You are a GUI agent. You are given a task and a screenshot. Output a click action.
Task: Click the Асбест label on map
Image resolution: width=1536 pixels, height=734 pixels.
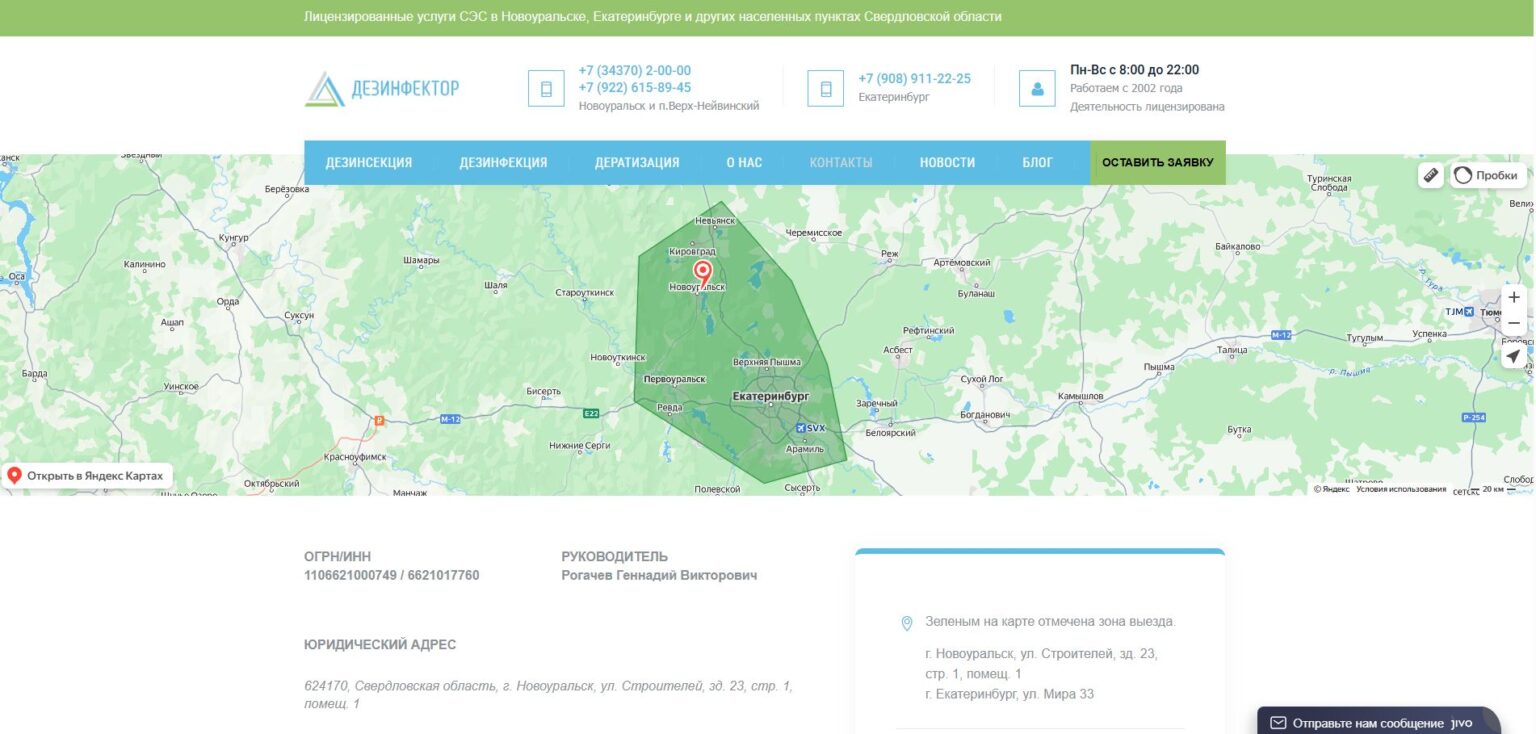pyautogui.click(x=898, y=350)
